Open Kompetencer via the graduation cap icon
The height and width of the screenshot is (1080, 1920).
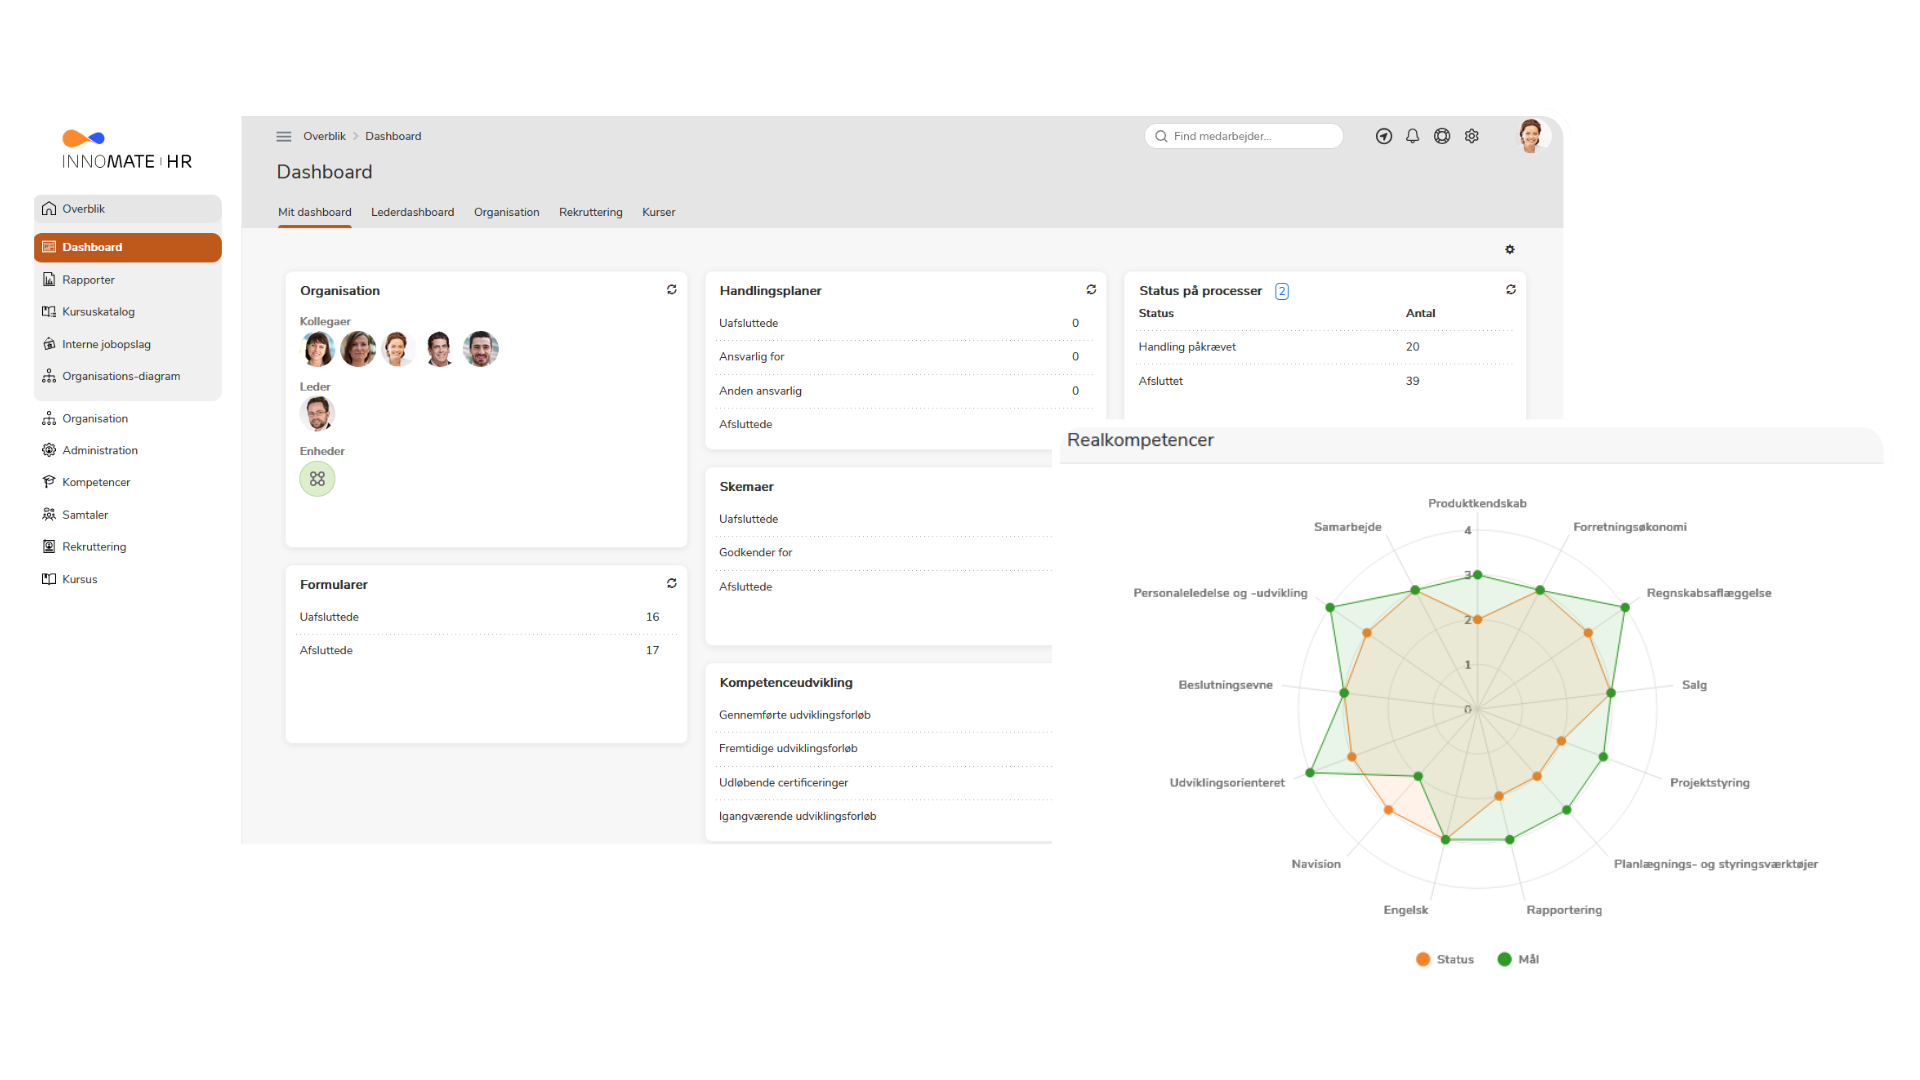(x=49, y=481)
